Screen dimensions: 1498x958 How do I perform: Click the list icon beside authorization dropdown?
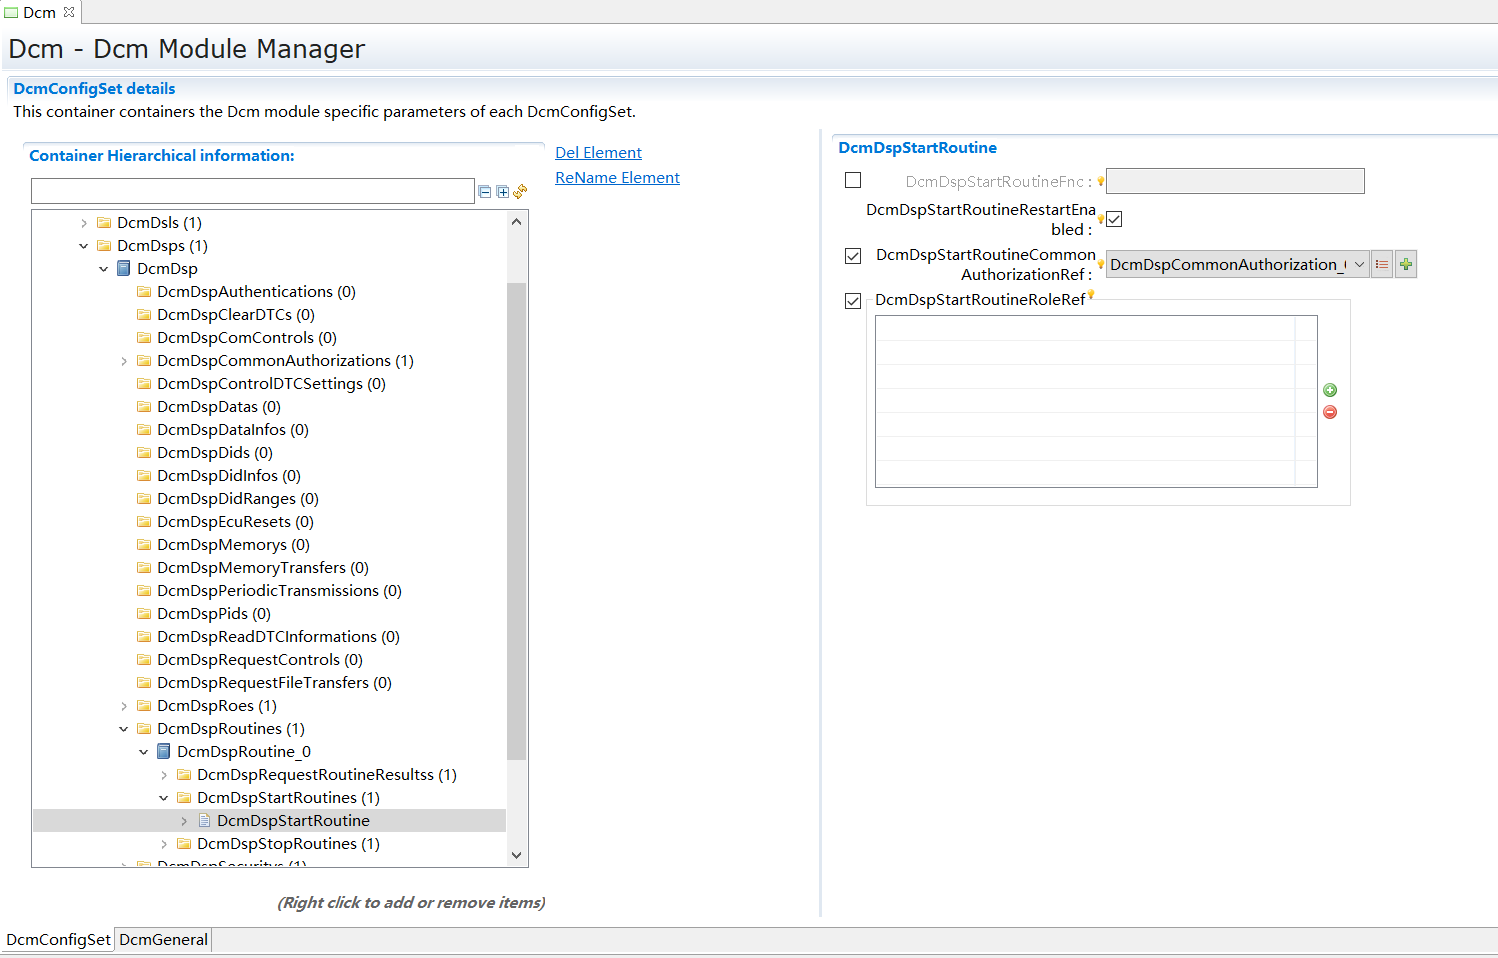coord(1382,265)
